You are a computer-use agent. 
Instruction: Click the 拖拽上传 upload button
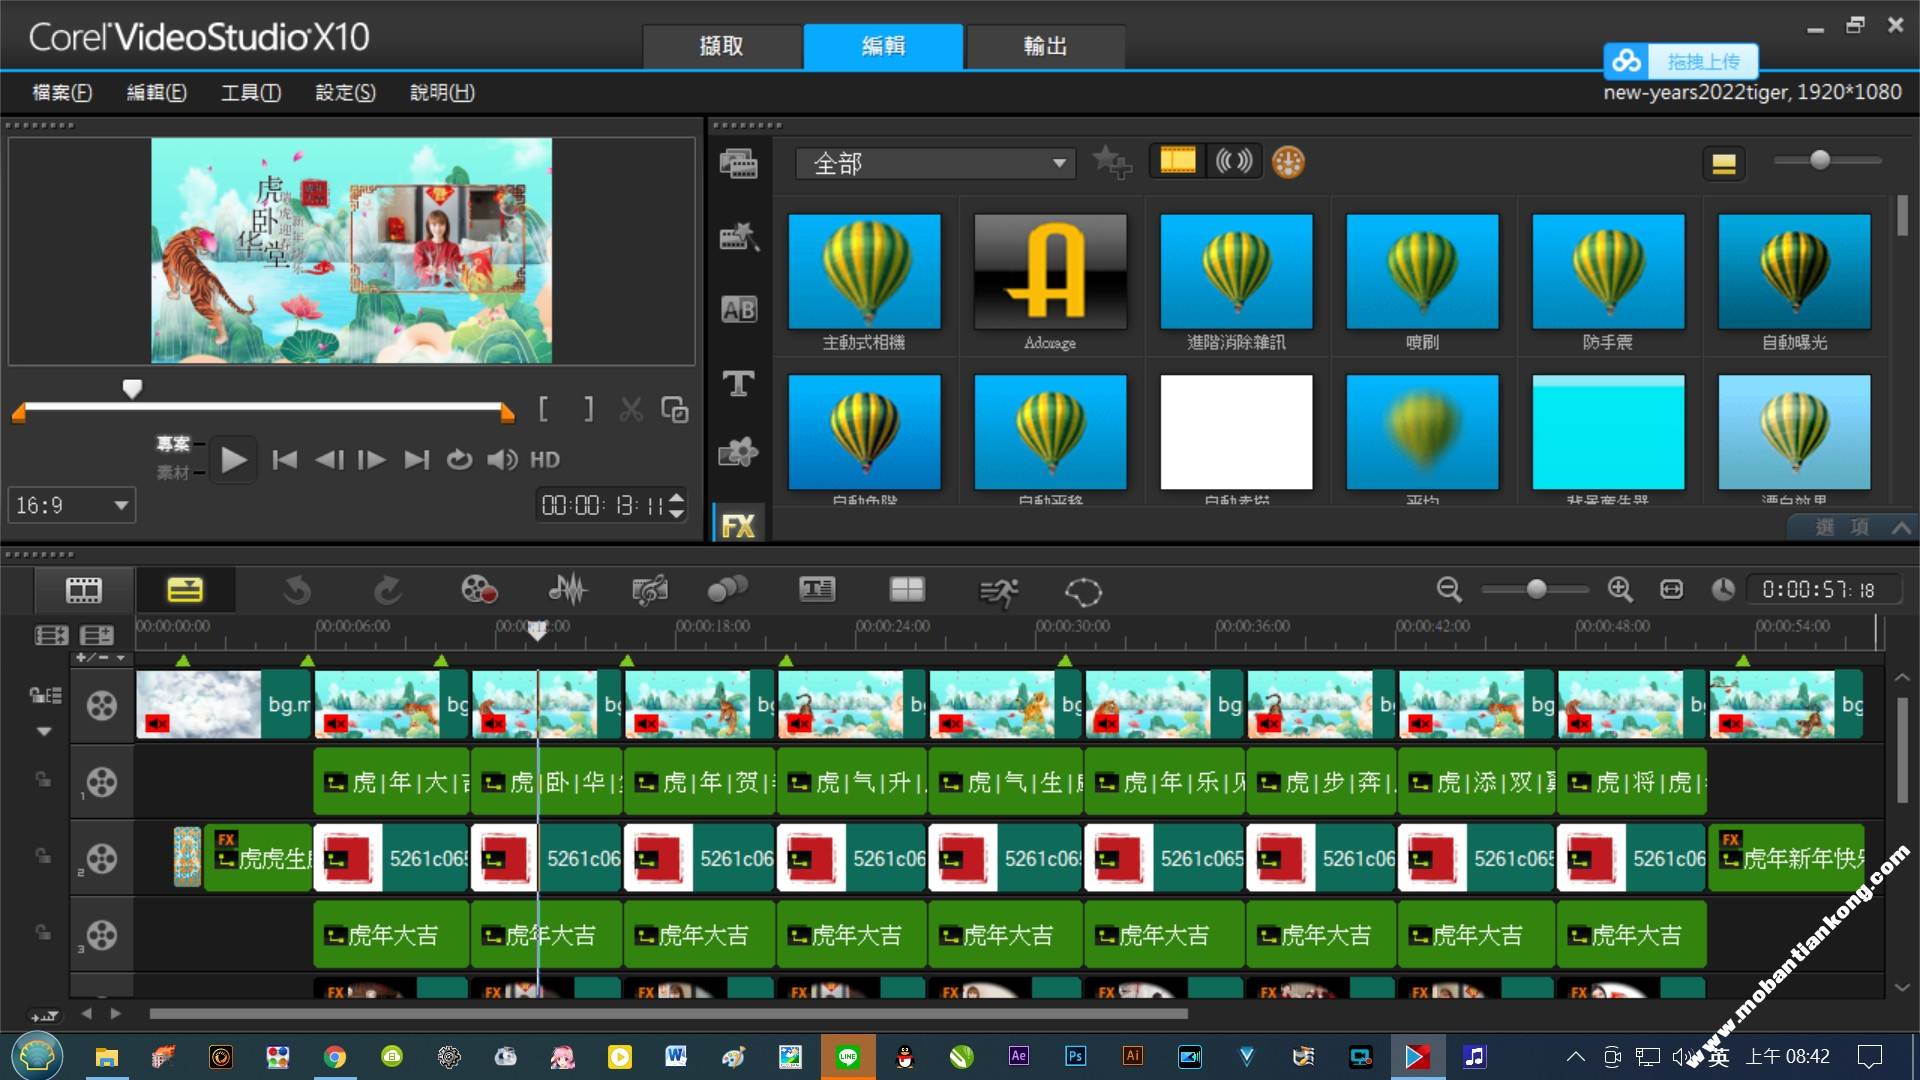(1681, 62)
